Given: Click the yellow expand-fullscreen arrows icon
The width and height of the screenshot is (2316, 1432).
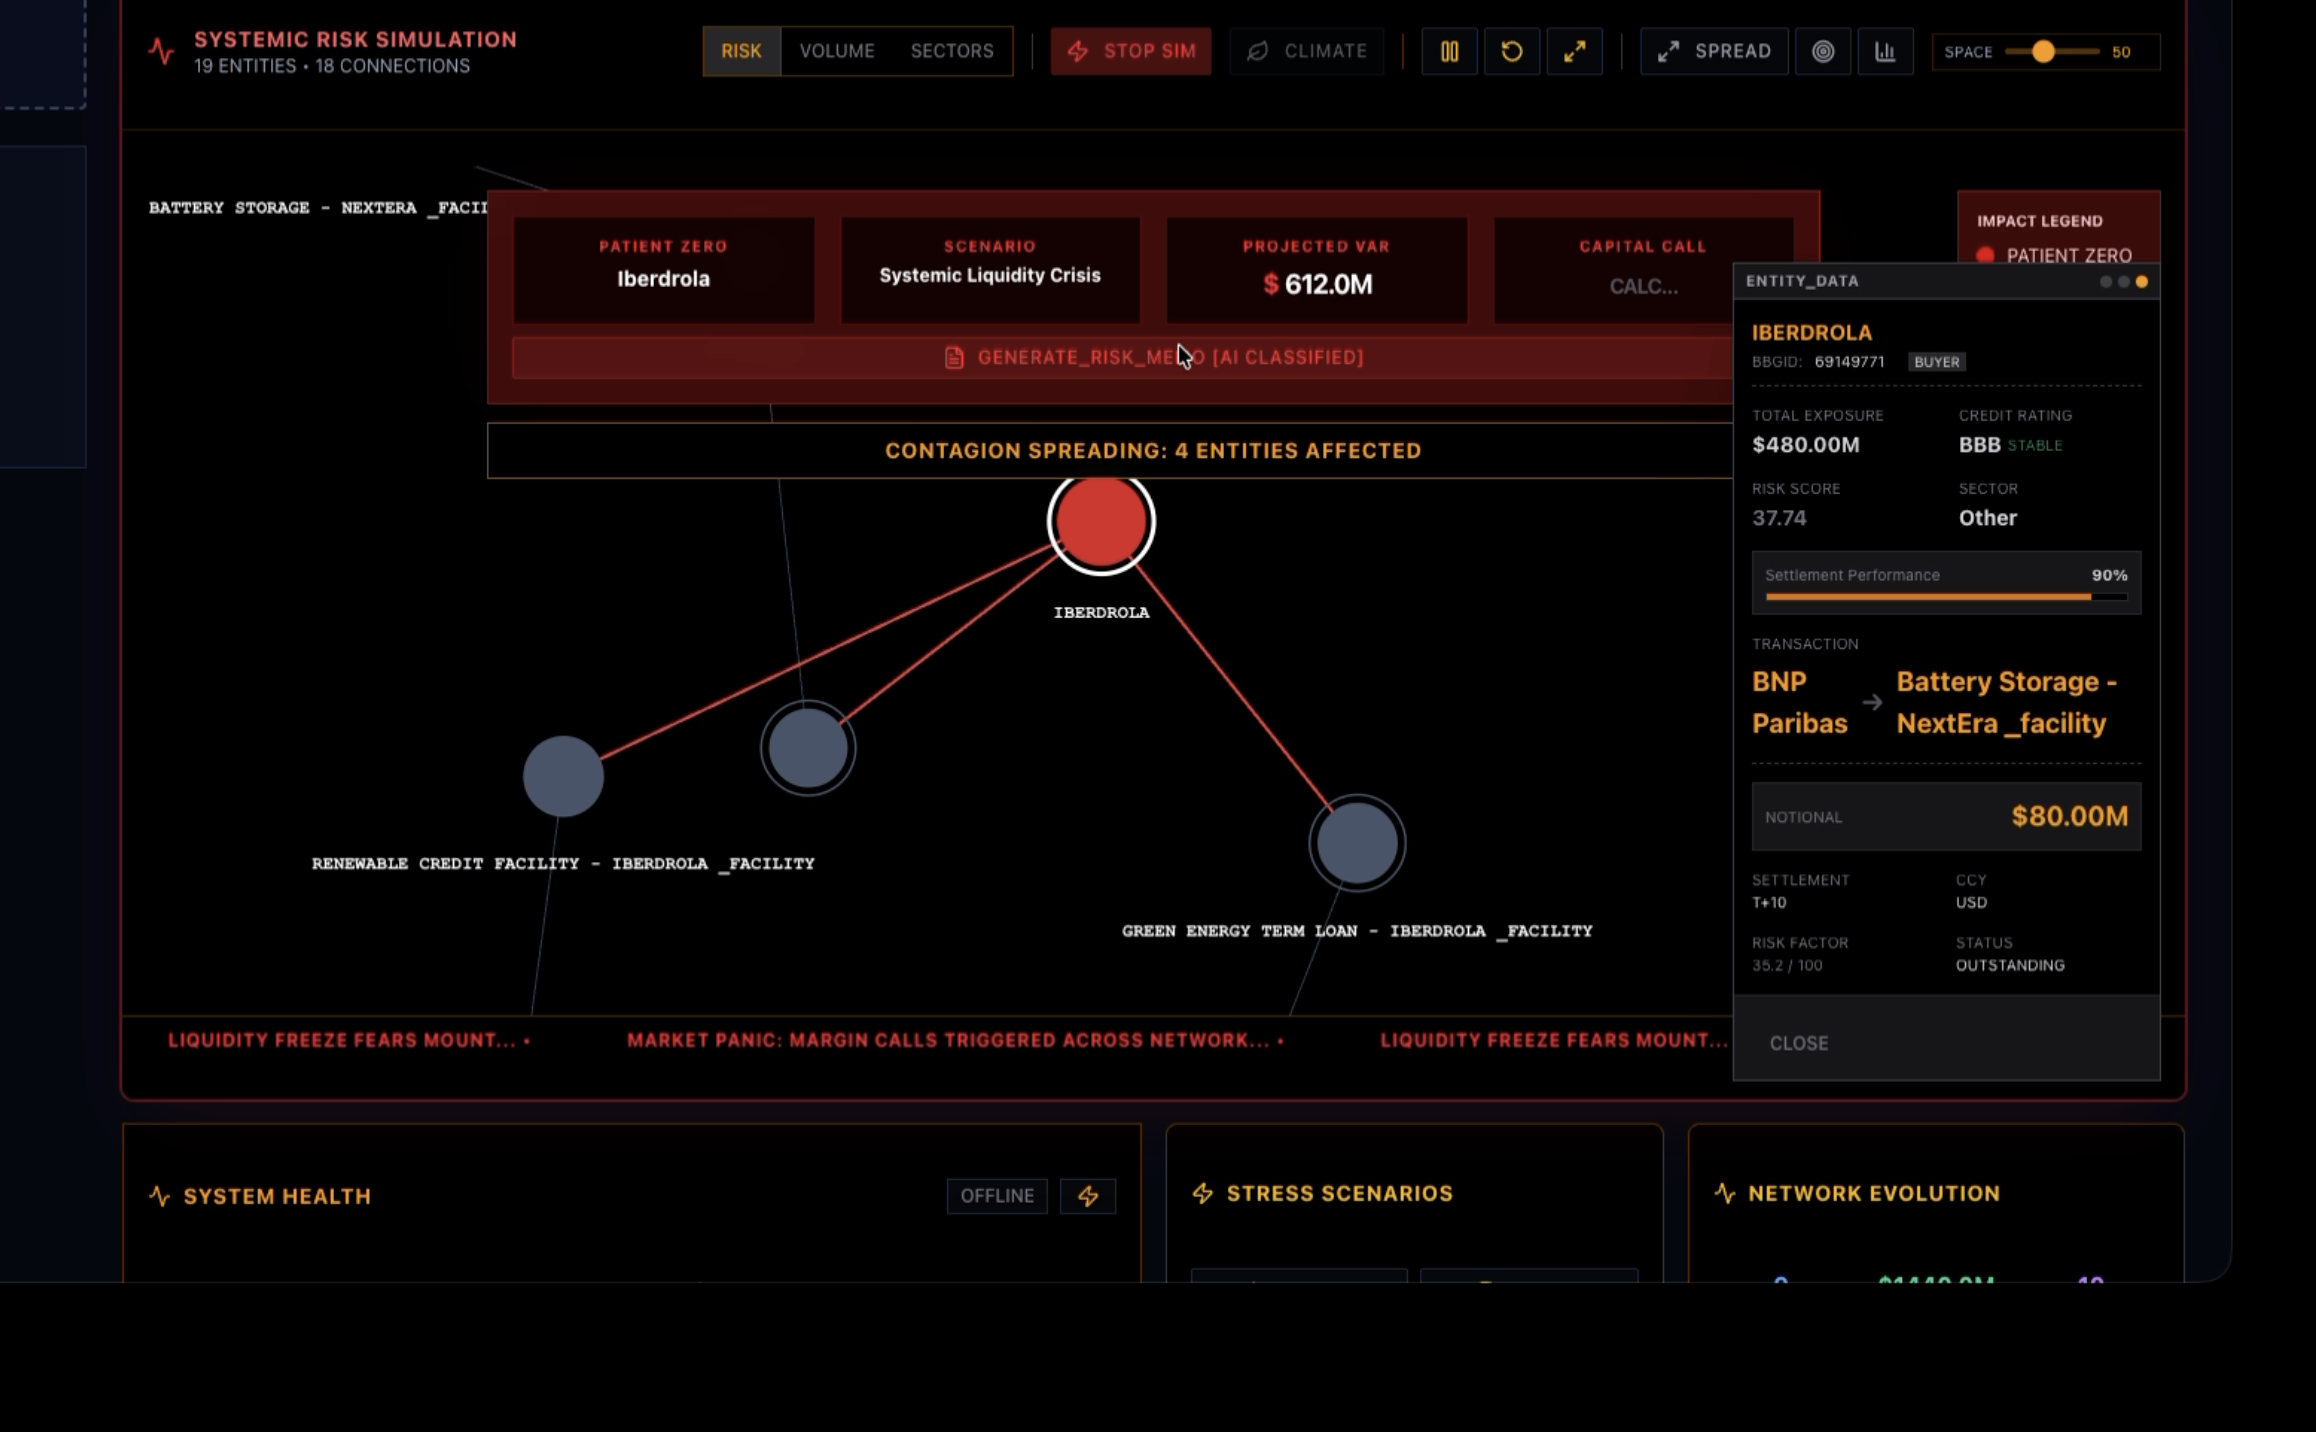Looking at the screenshot, I should coord(1575,51).
